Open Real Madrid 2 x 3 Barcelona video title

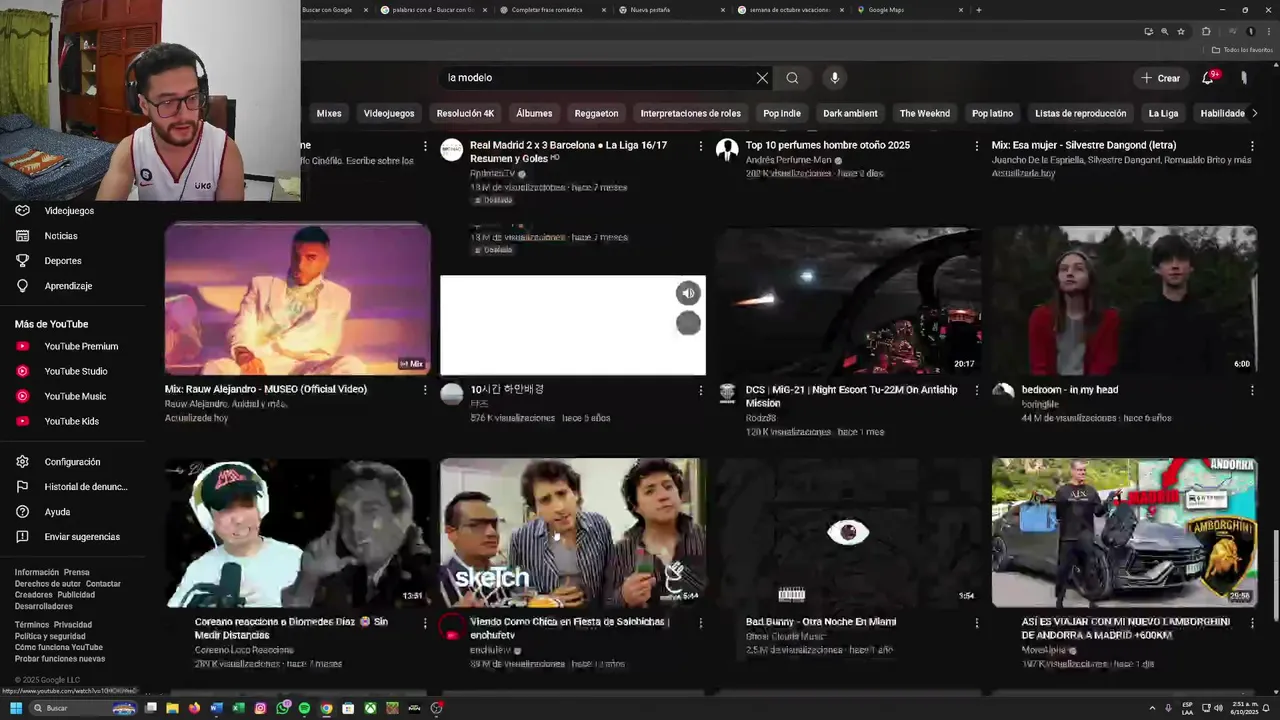point(568,152)
